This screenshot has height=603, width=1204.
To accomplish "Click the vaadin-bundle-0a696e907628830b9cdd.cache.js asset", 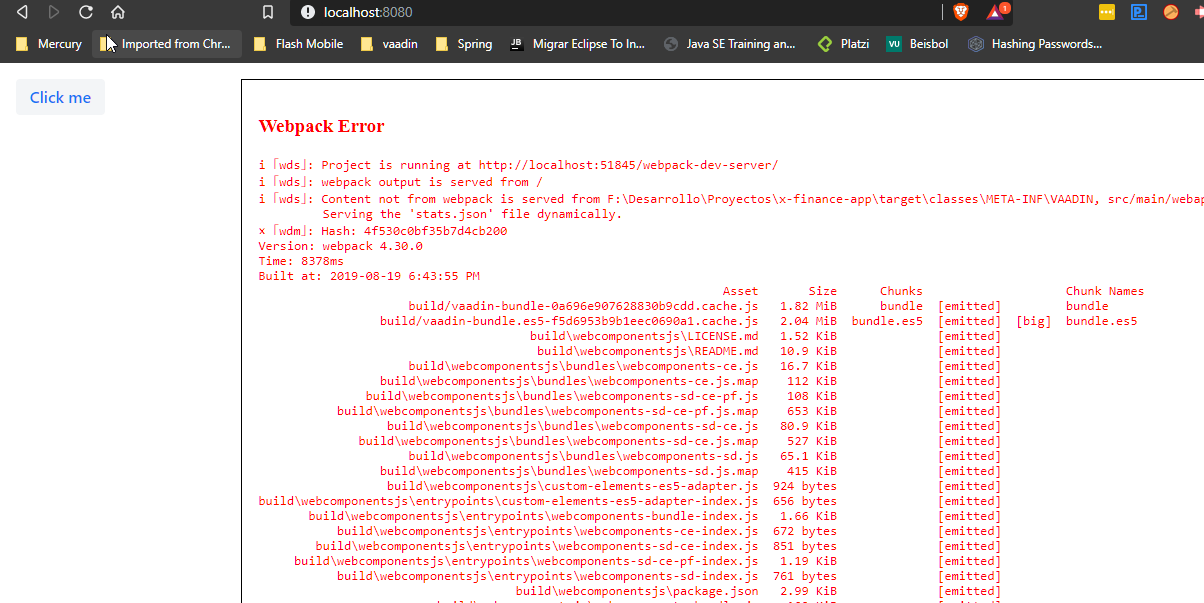I will click(583, 306).
